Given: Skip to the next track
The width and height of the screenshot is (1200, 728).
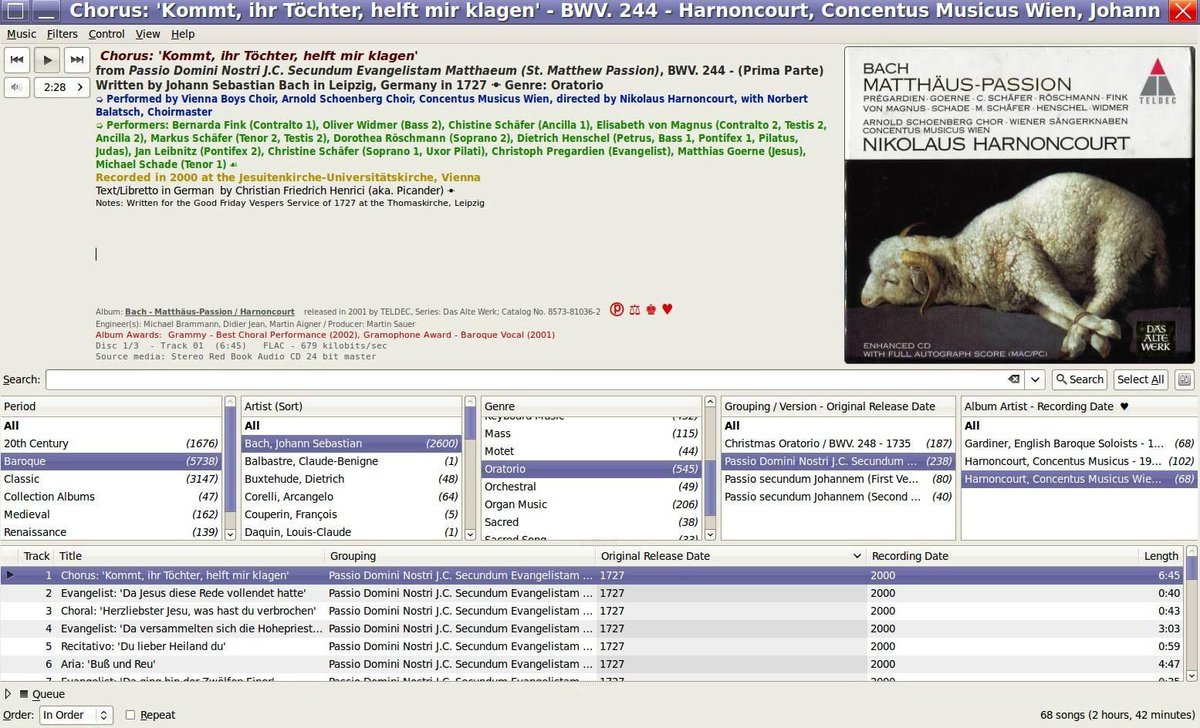Looking at the screenshot, I should (77, 60).
